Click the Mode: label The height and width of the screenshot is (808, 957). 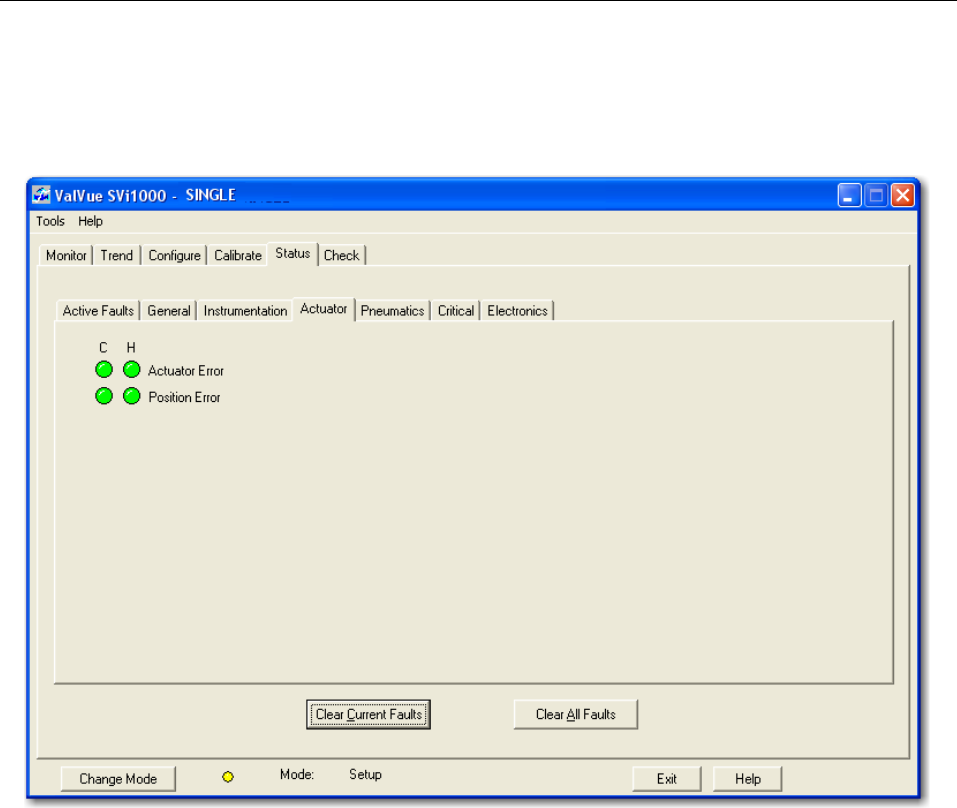[x=297, y=774]
